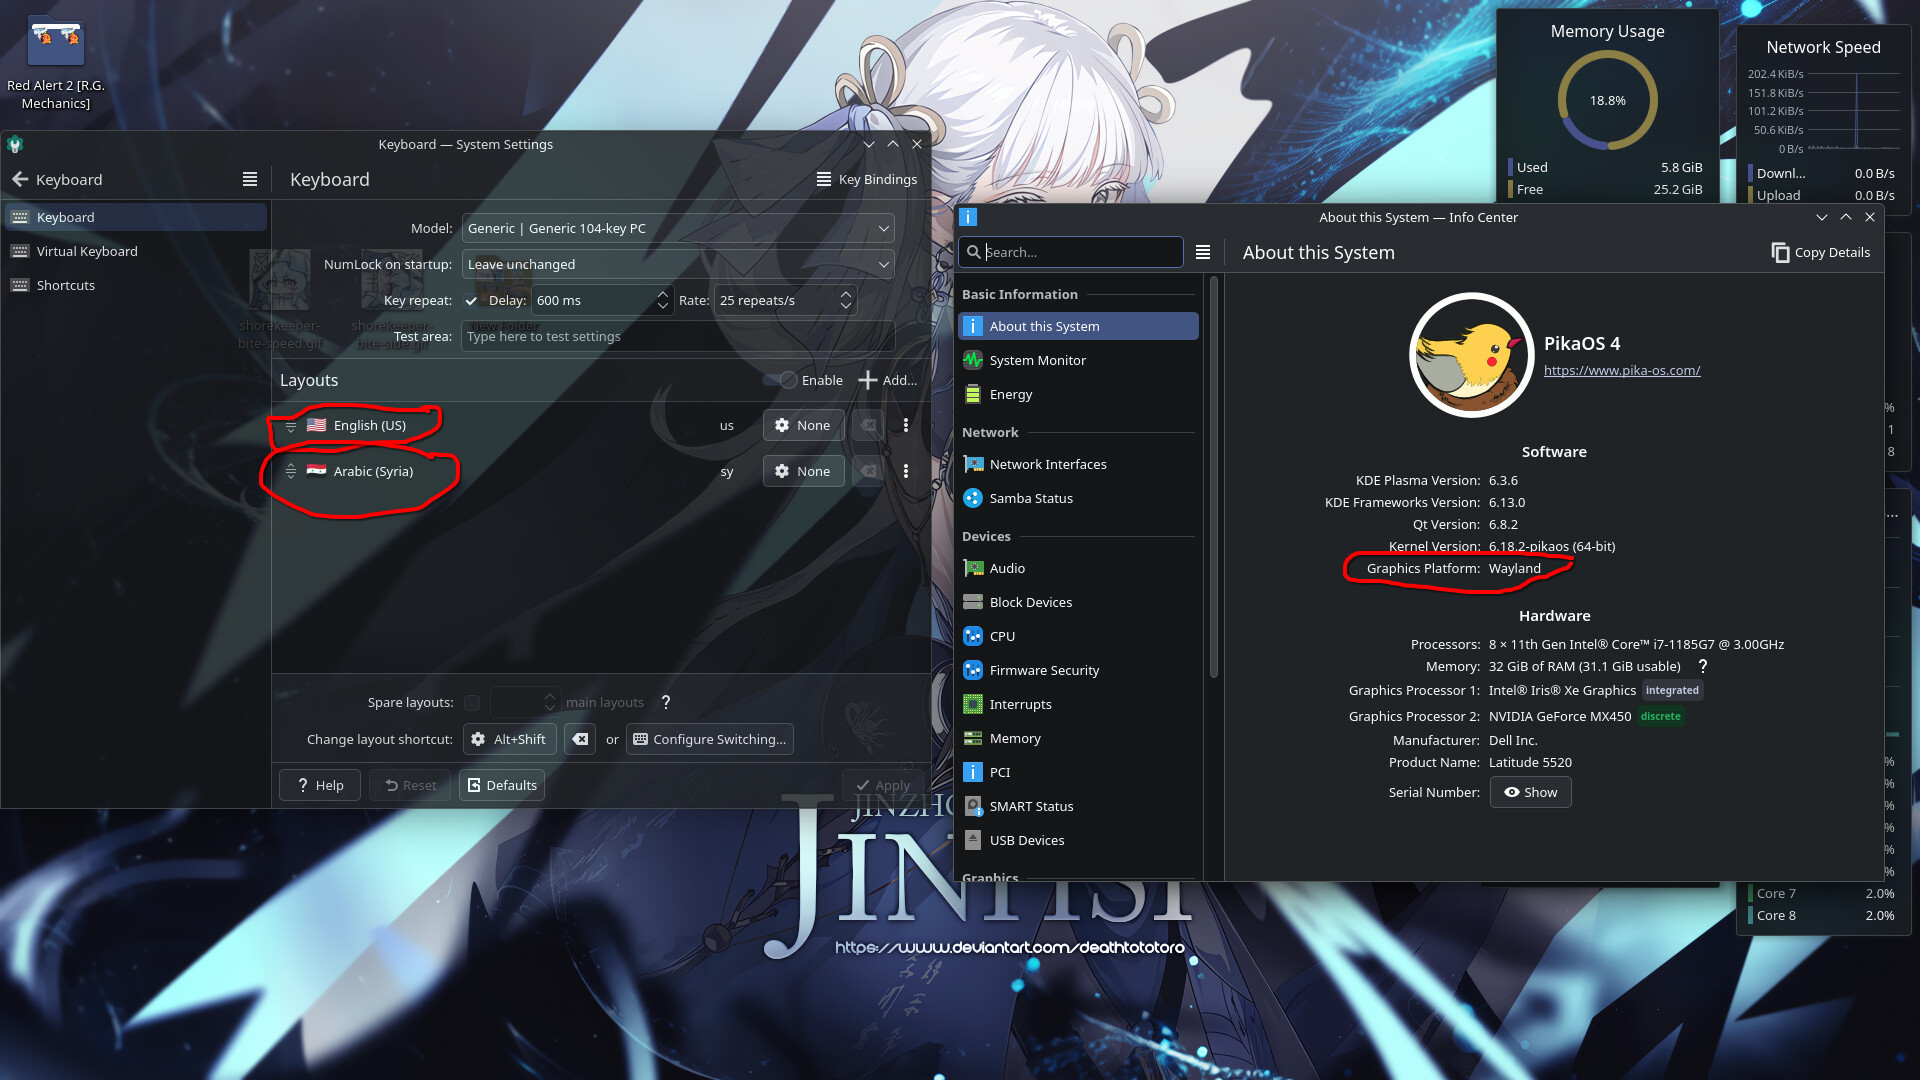This screenshot has width=1920, height=1080.
Task: Toggle the Key repeat checkbox
Action: tap(471, 300)
